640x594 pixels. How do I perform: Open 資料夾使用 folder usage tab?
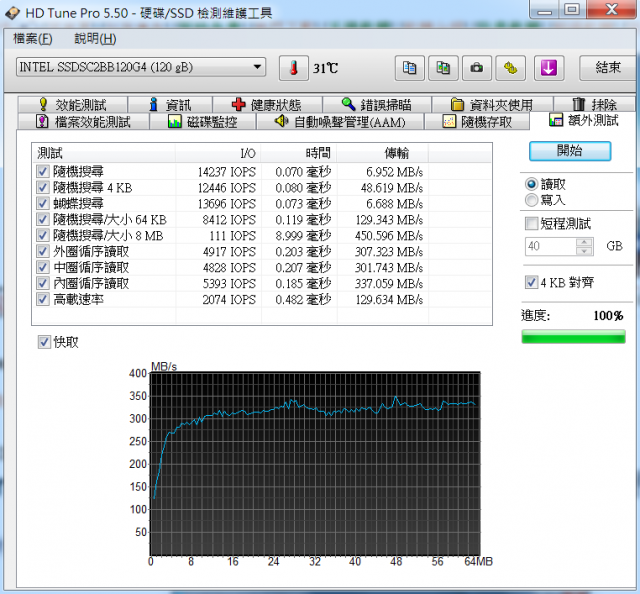point(492,105)
